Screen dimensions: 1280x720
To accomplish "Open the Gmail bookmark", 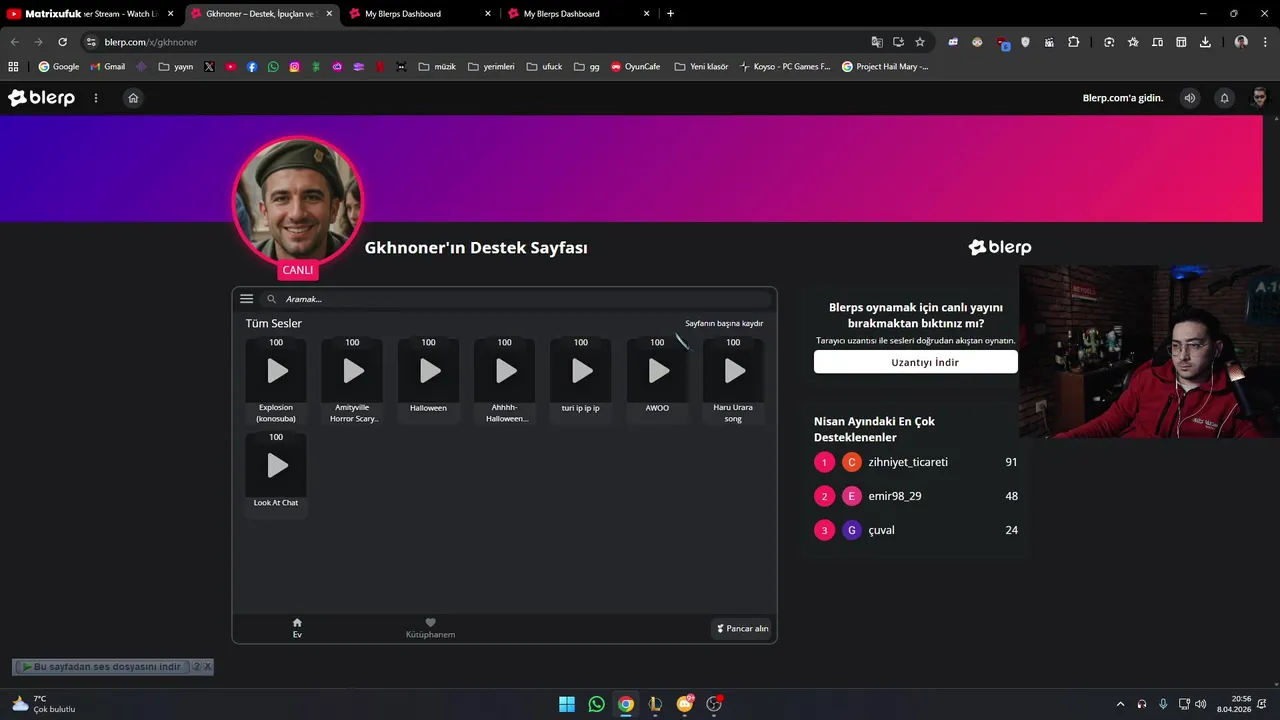I will (x=108, y=67).
